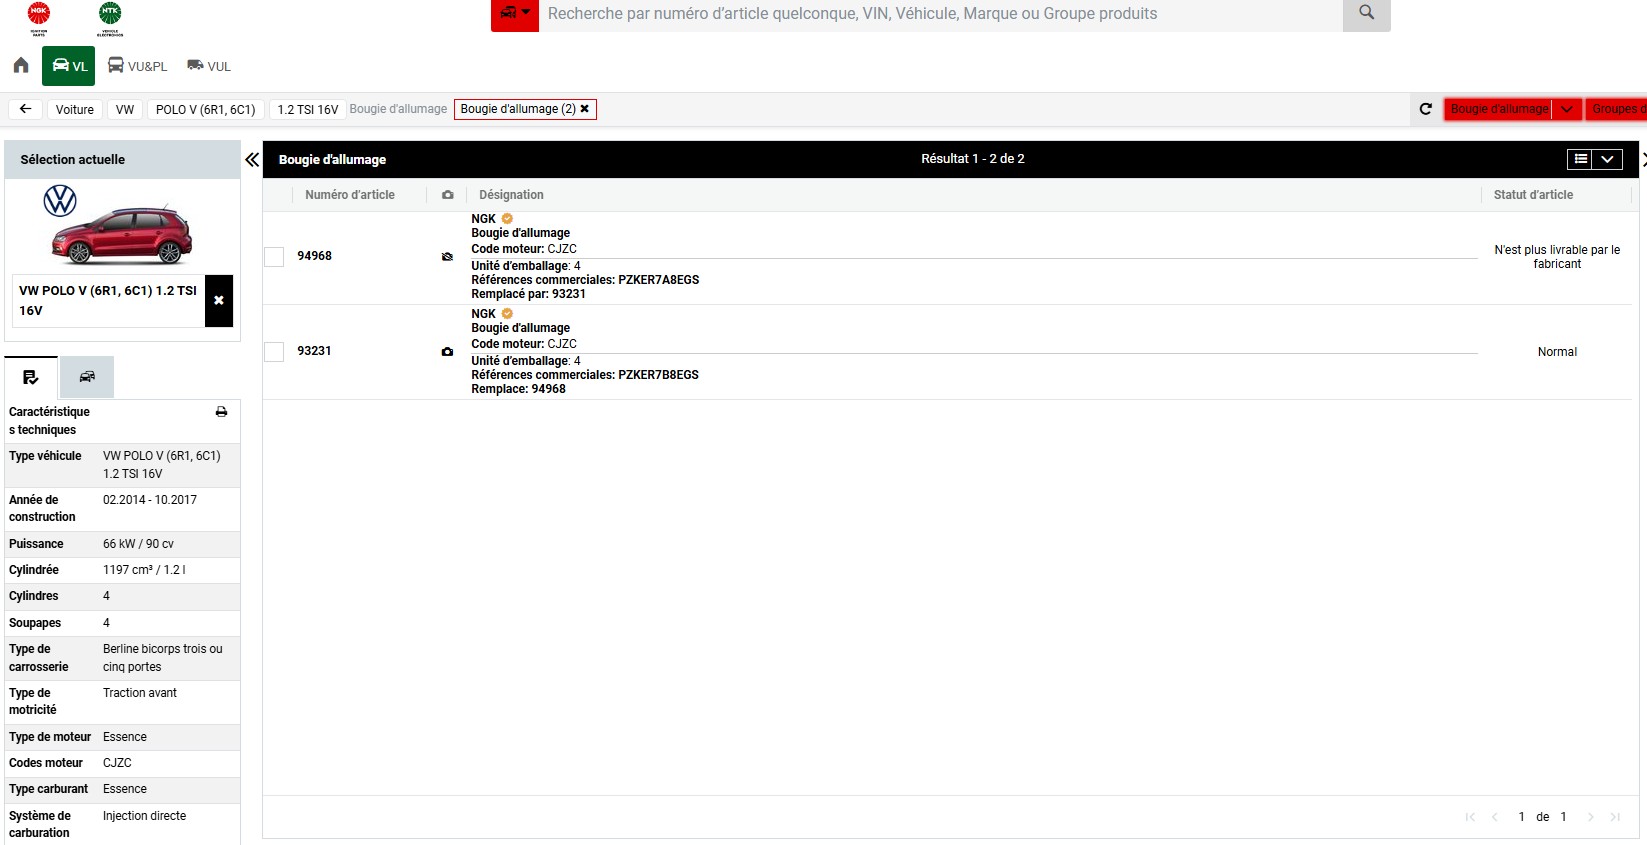Click the Puissance value 66 kW / 90 cv
The width and height of the screenshot is (1647, 845).
[x=138, y=544]
